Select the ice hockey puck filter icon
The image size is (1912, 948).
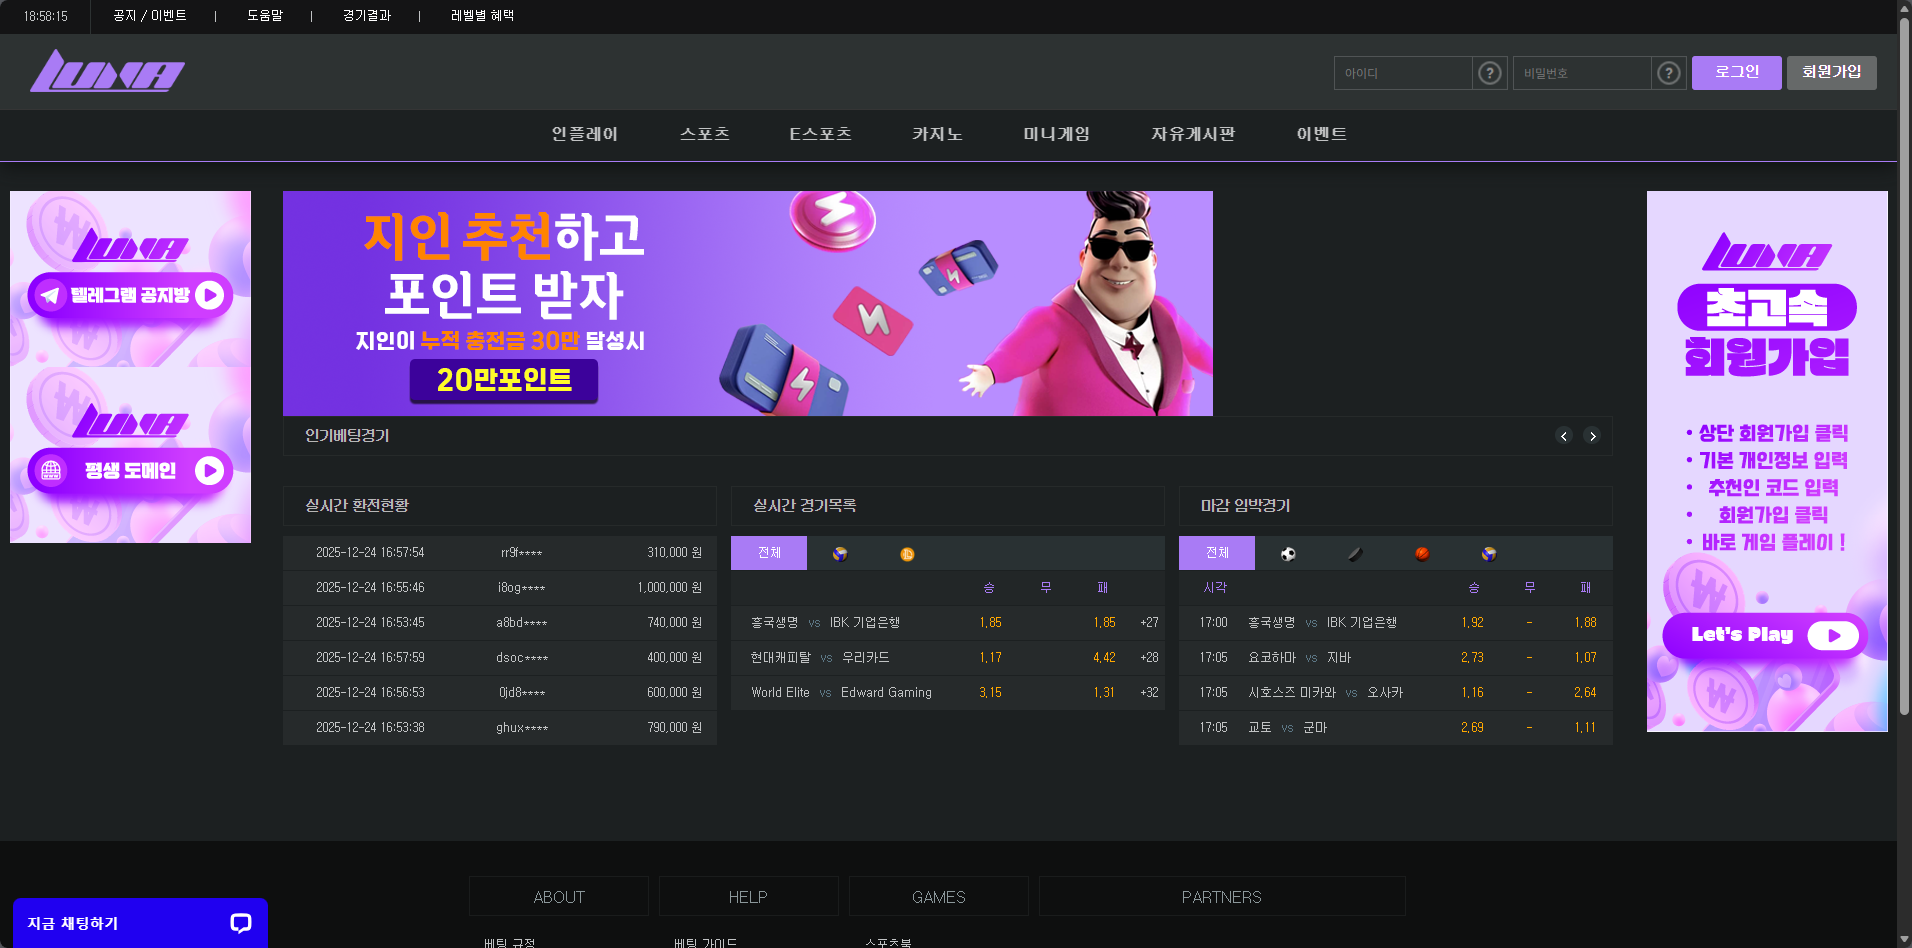[x=1355, y=553]
